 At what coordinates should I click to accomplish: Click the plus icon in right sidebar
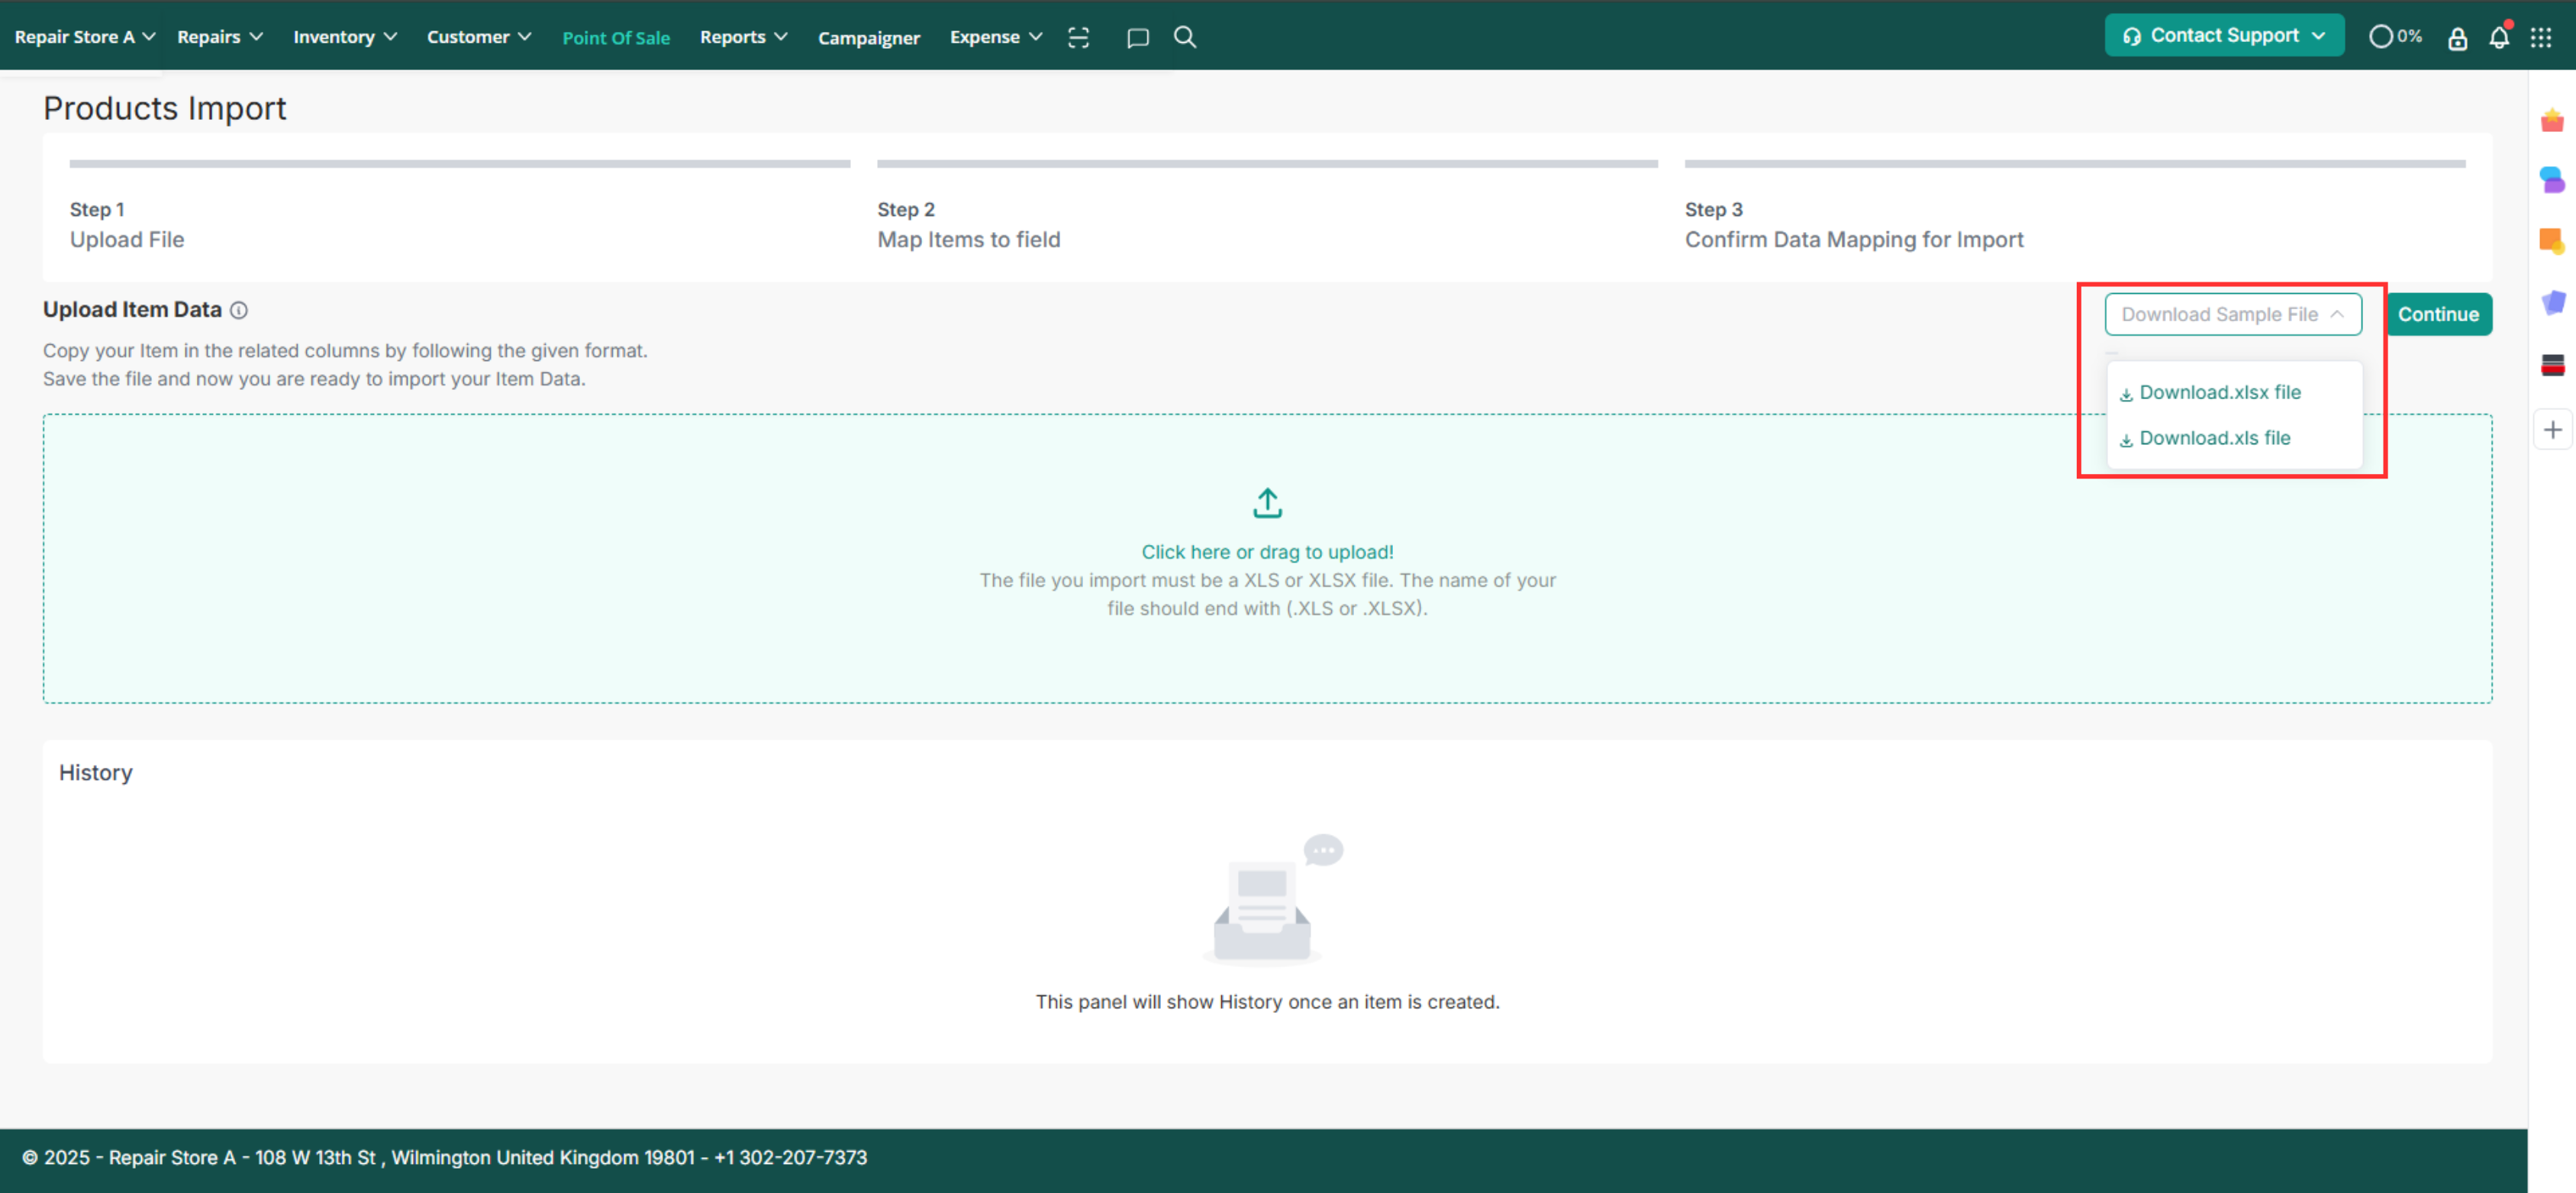pyautogui.click(x=2552, y=430)
